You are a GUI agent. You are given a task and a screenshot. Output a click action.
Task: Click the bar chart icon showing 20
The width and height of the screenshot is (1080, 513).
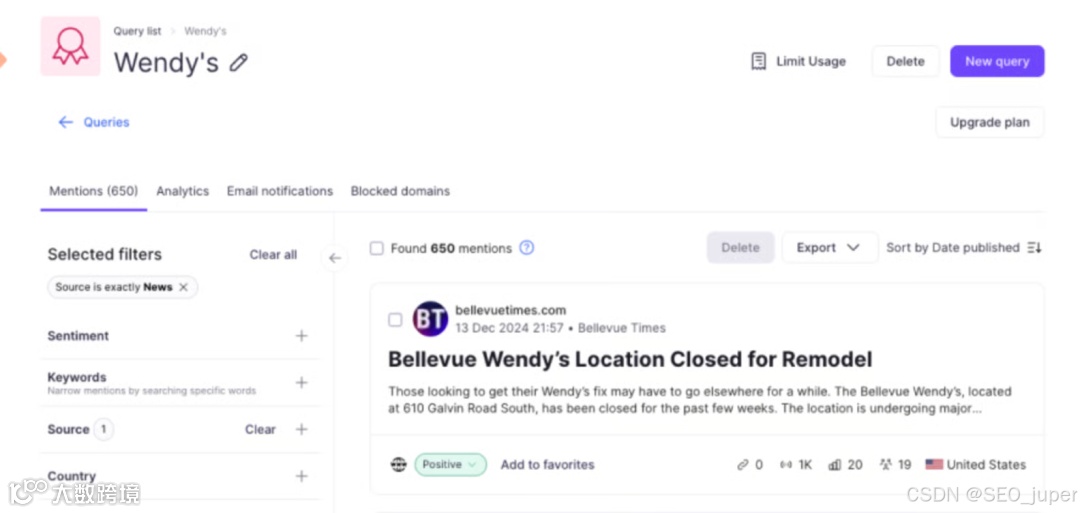coord(835,465)
